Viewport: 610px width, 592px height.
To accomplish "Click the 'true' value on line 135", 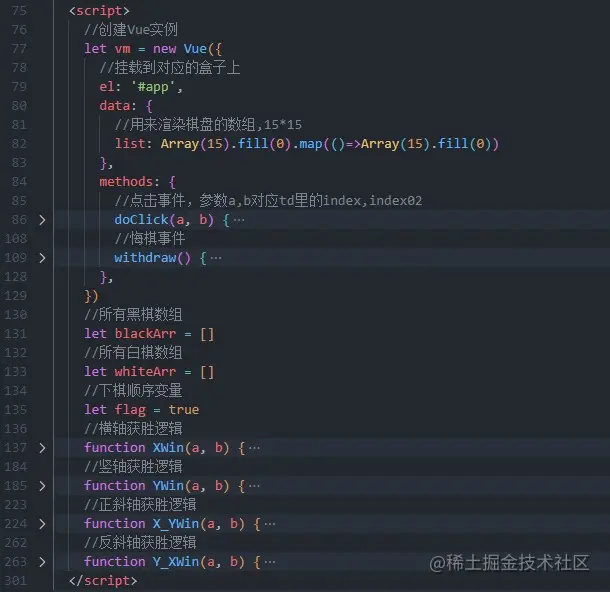I will tap(184, 410).
